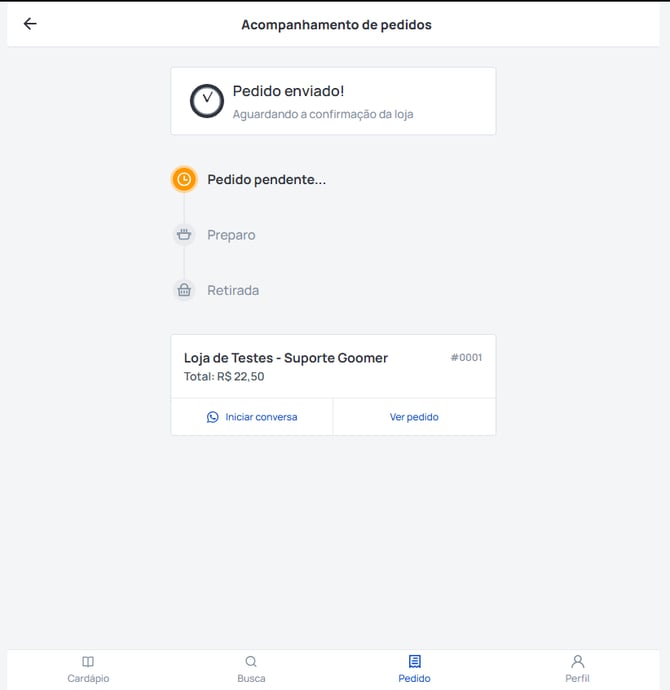
Task: Click the clock icon in Pedido enviado card
Action: click(x=207, y=101)
